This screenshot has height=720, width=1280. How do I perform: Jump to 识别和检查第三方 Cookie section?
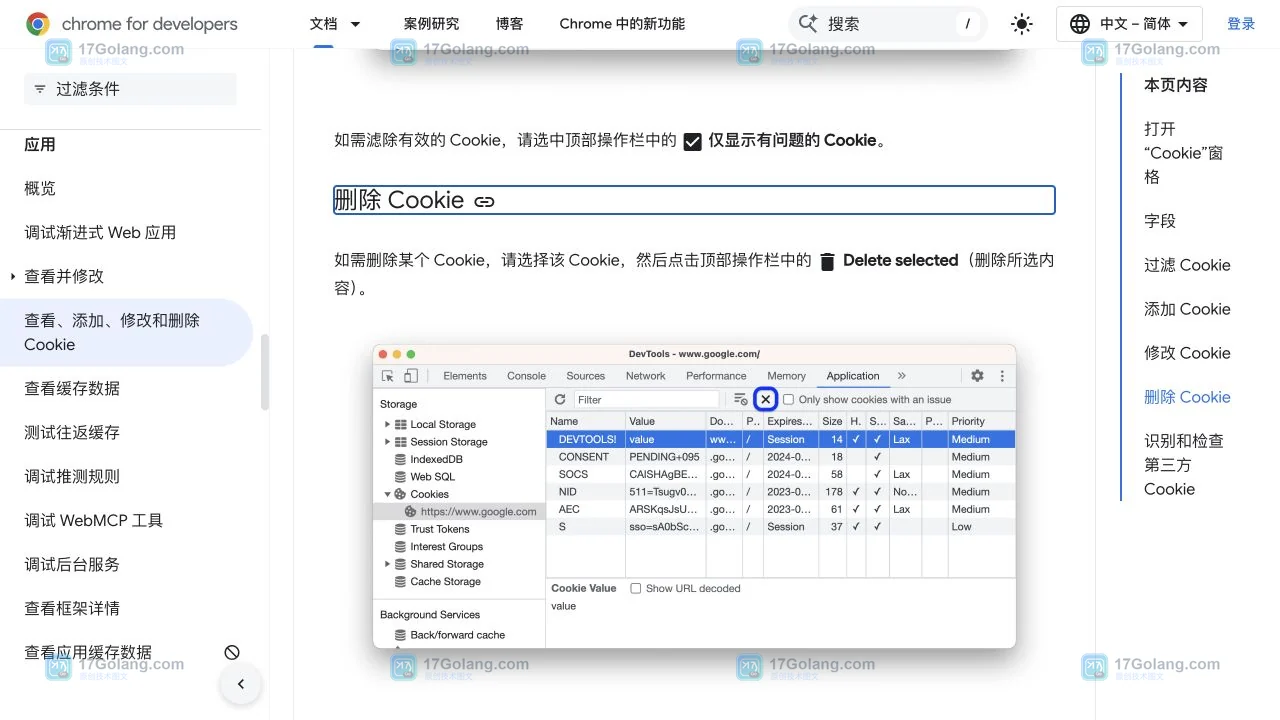(1184, 465)
